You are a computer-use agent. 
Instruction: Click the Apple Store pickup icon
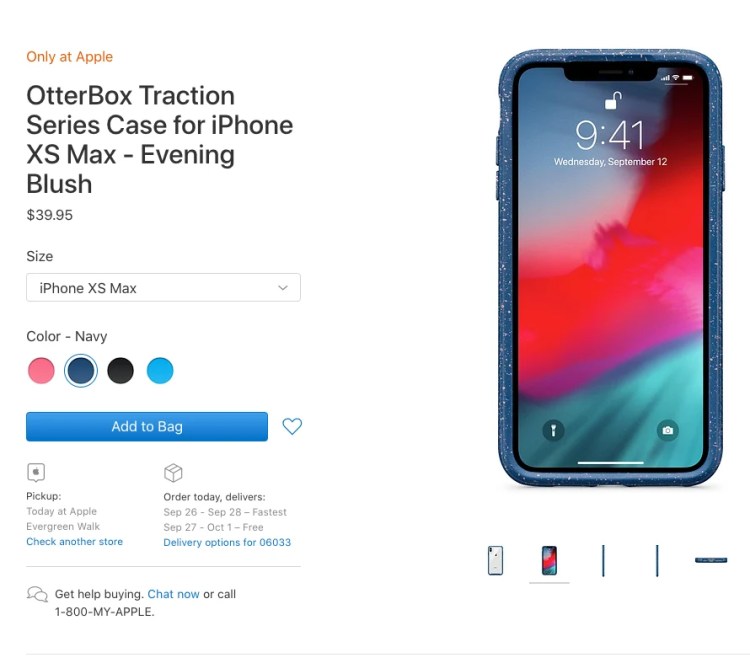(x=36, y=472)
